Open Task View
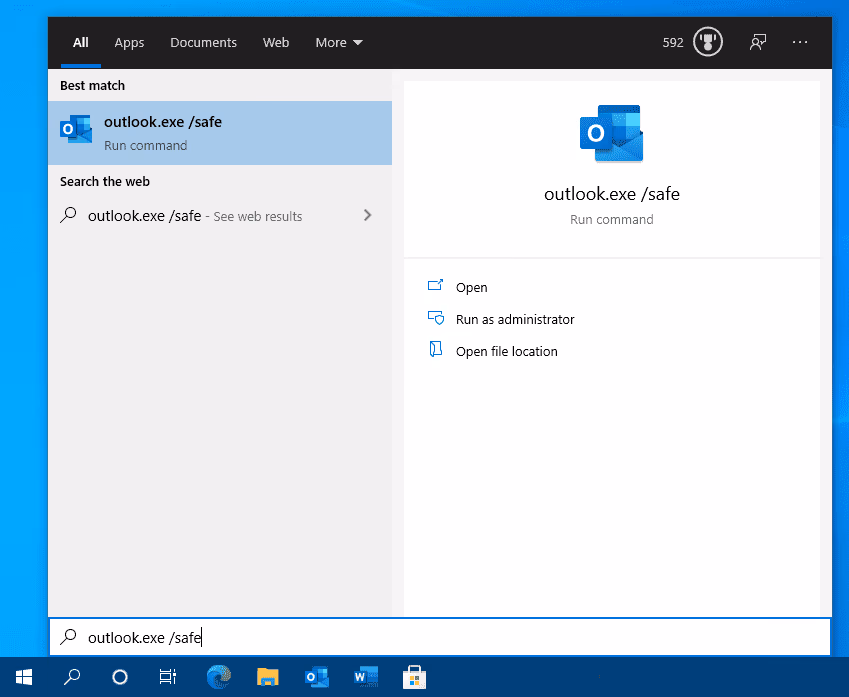 [x=167, y=677]
